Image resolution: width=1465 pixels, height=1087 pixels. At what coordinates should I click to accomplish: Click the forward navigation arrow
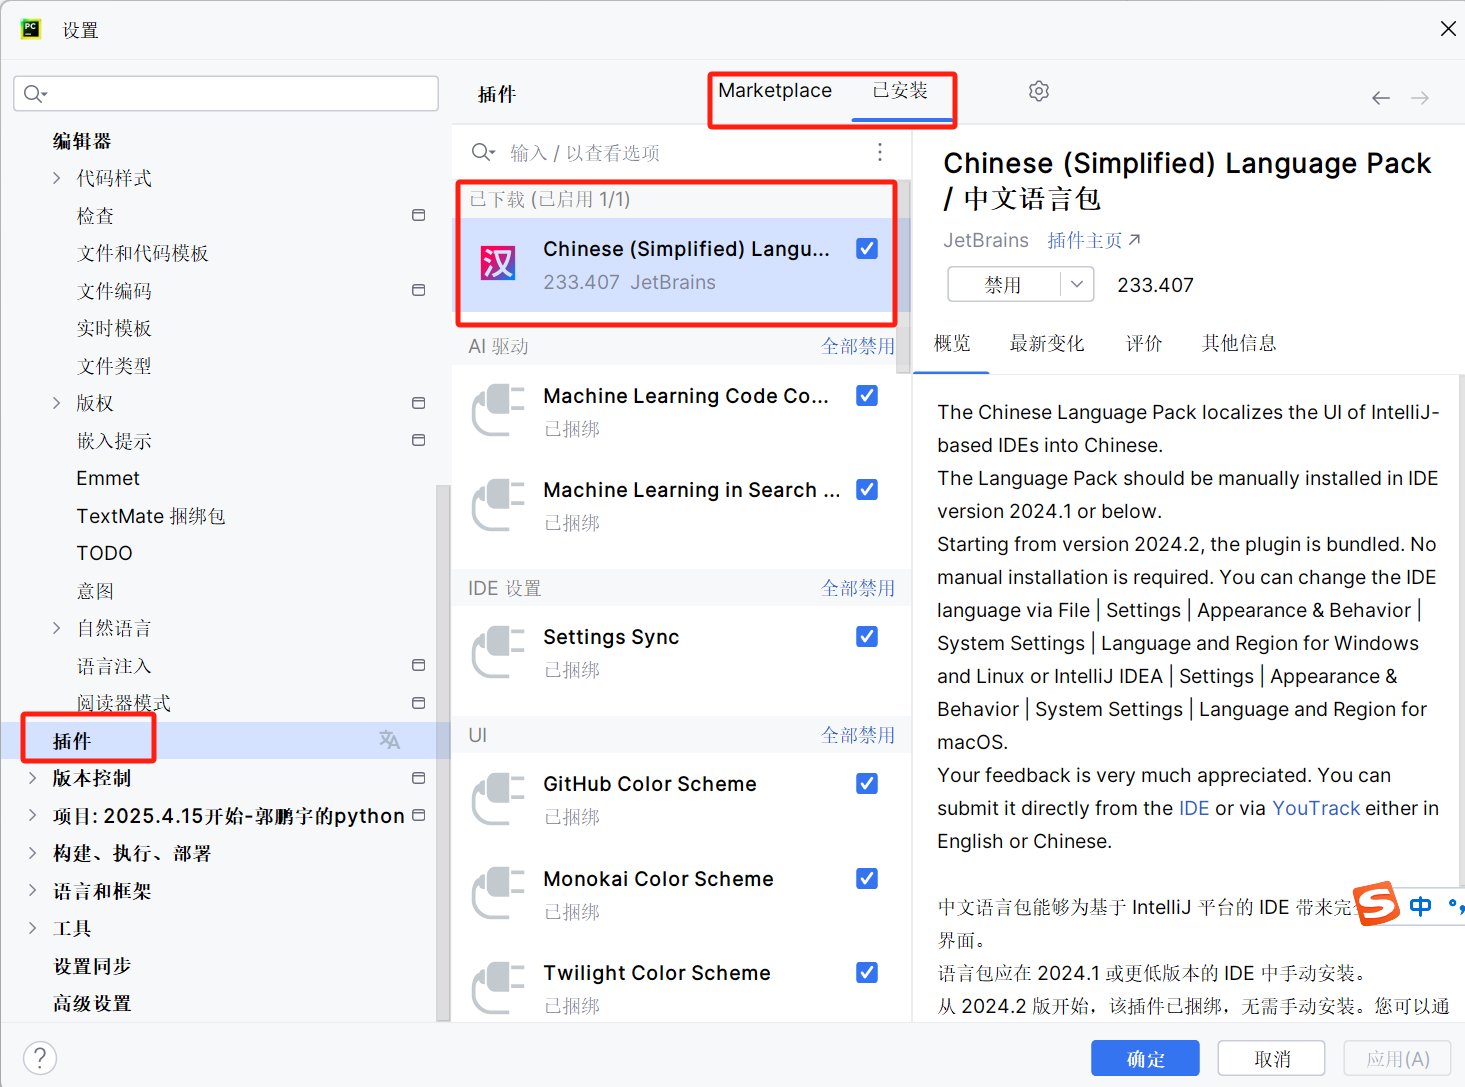[1420, 97]
